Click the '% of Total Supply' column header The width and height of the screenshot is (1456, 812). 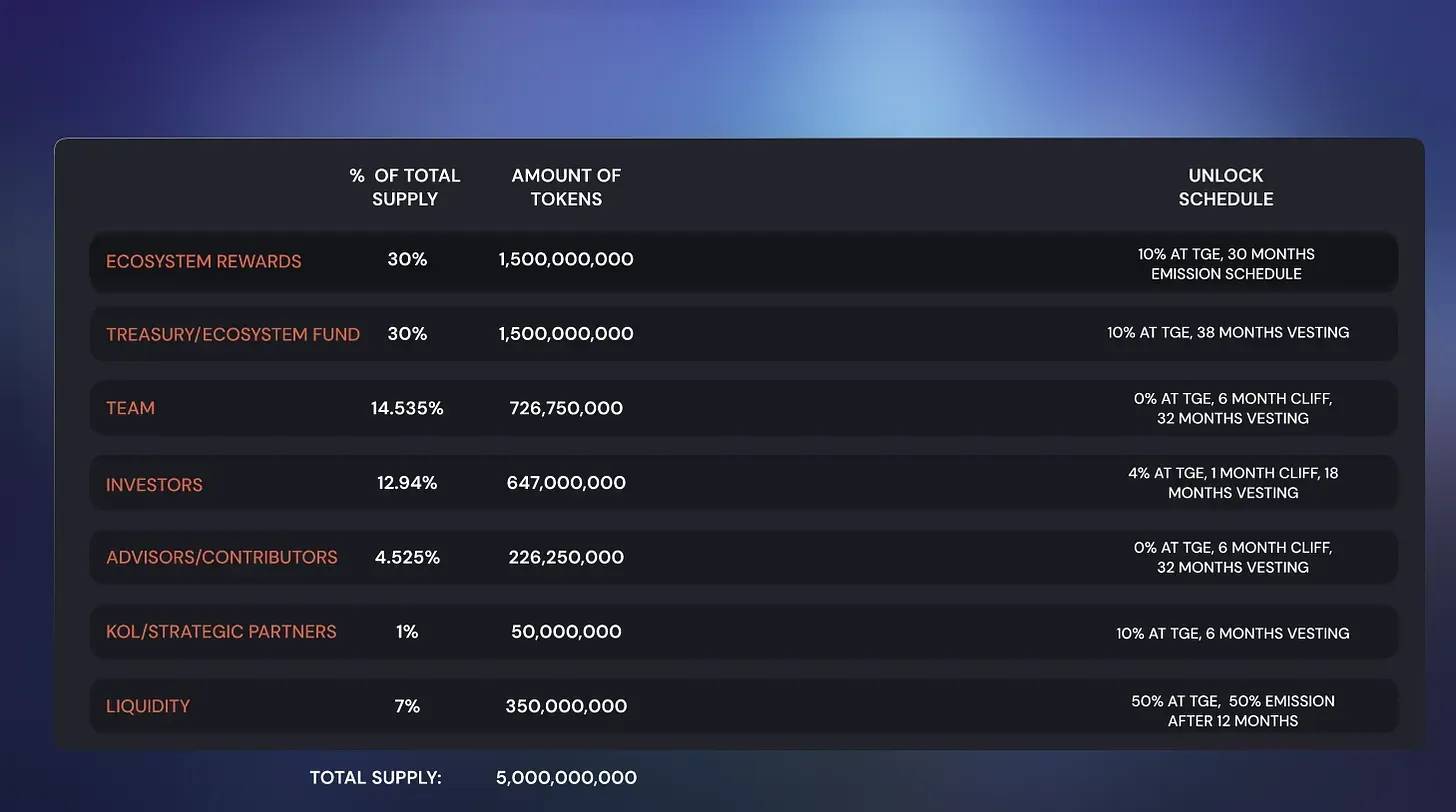click(405, 187)
